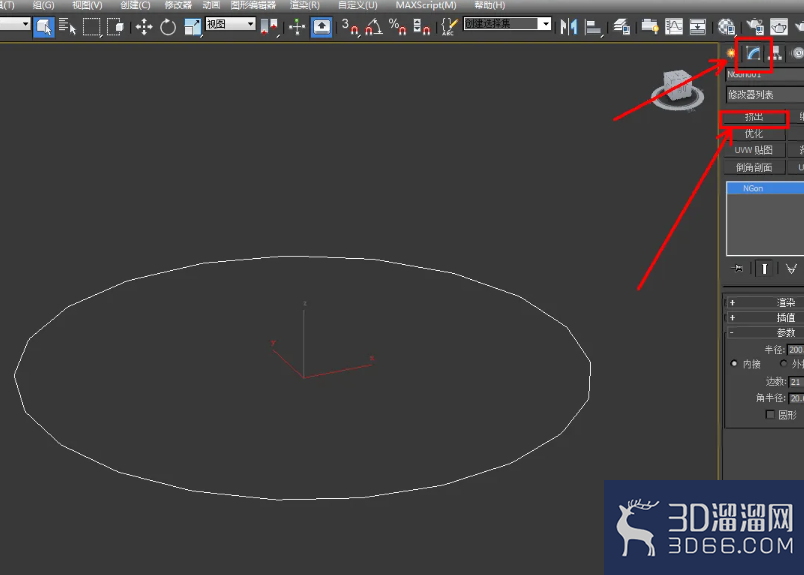Click Make Unique icon below stack
Image resolution: width=804 pixels, height=575 pixels.
(x=791, y=269)
